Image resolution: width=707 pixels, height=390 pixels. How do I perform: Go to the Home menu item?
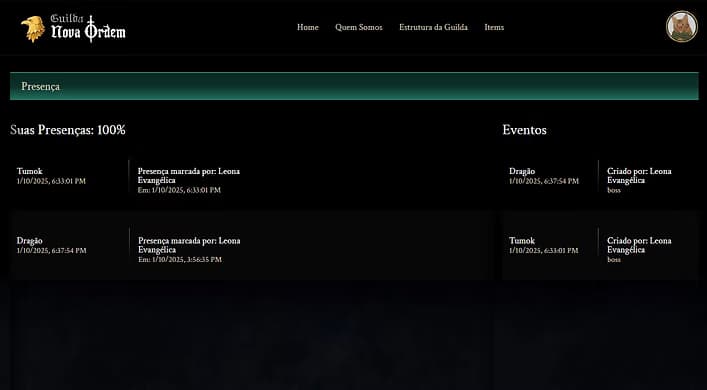tap(308, 27)
